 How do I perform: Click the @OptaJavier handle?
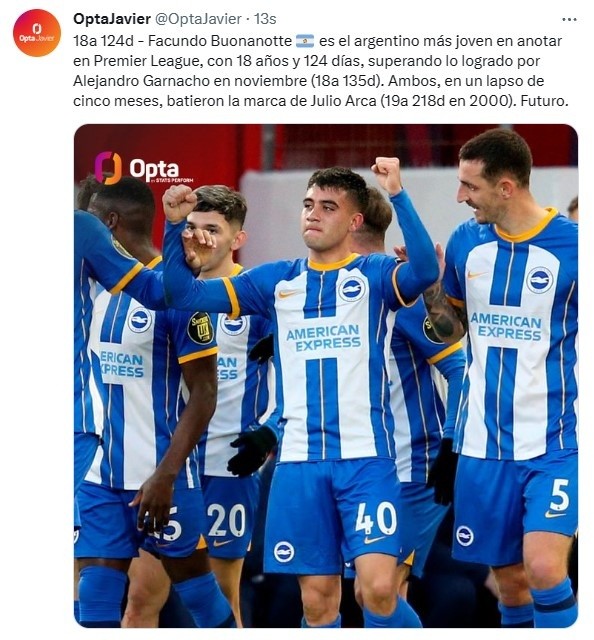(198, 19)
